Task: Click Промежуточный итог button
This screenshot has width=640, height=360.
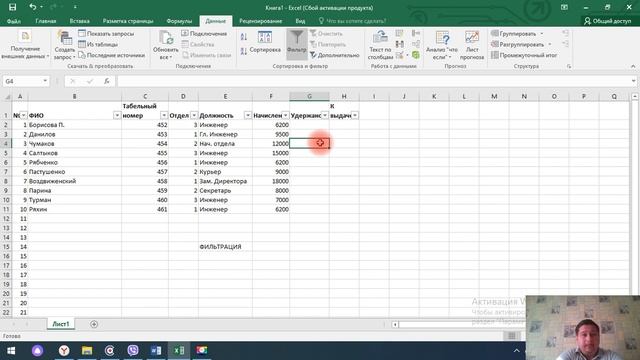Action: [524, 55]
